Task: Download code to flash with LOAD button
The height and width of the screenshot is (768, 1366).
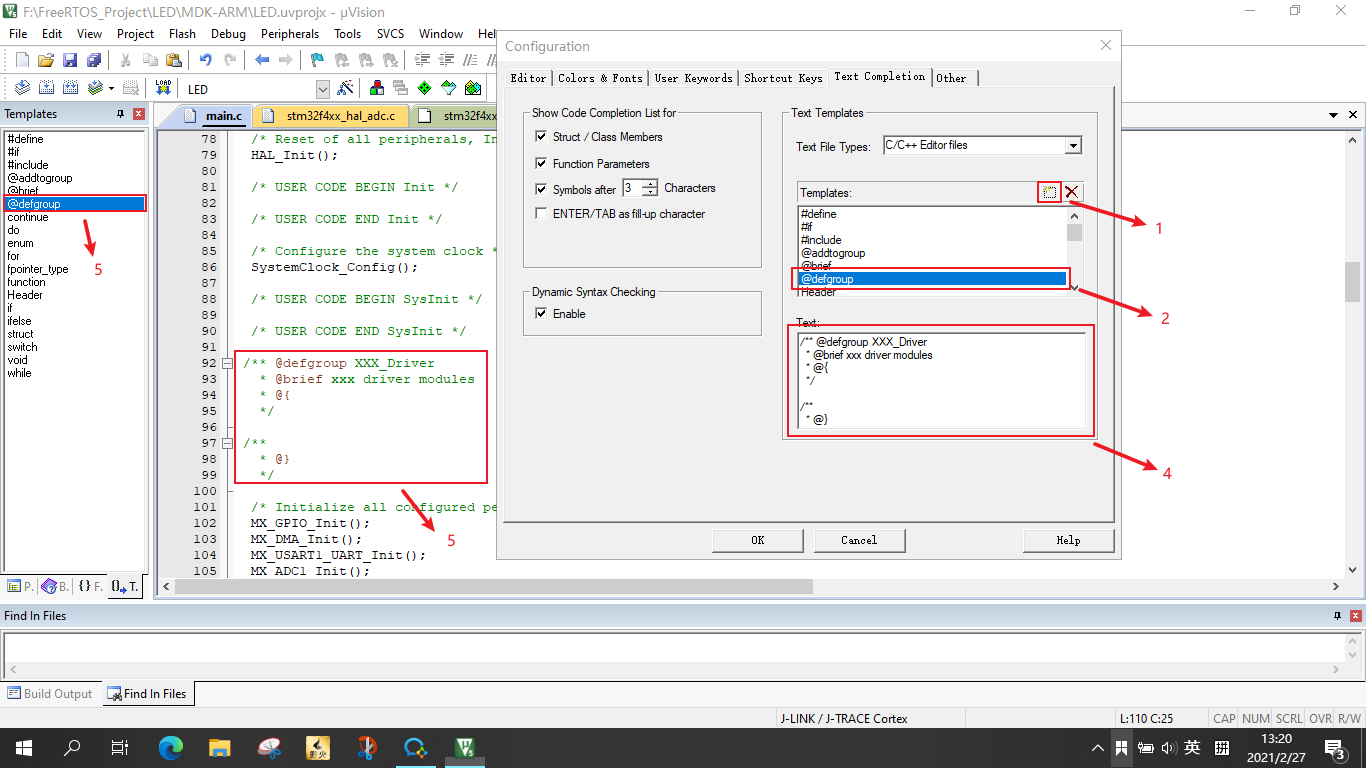Action: pos(162,87)
